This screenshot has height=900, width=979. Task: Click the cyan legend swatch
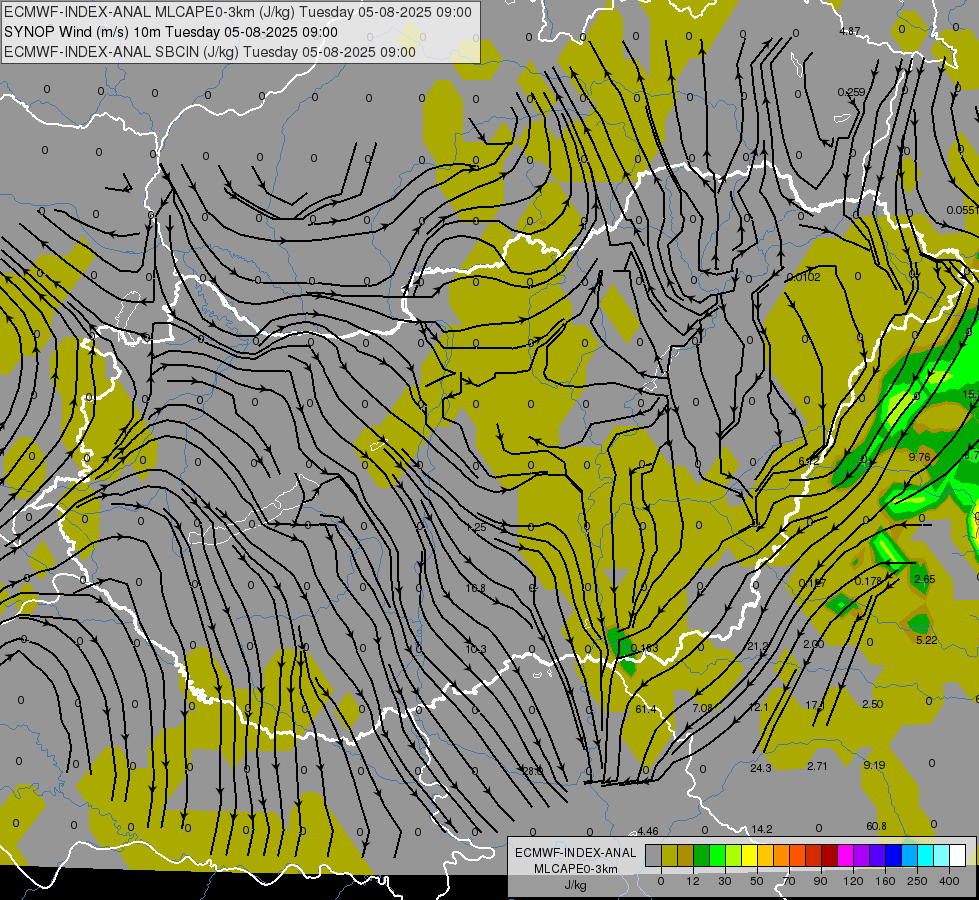(926, 855)
